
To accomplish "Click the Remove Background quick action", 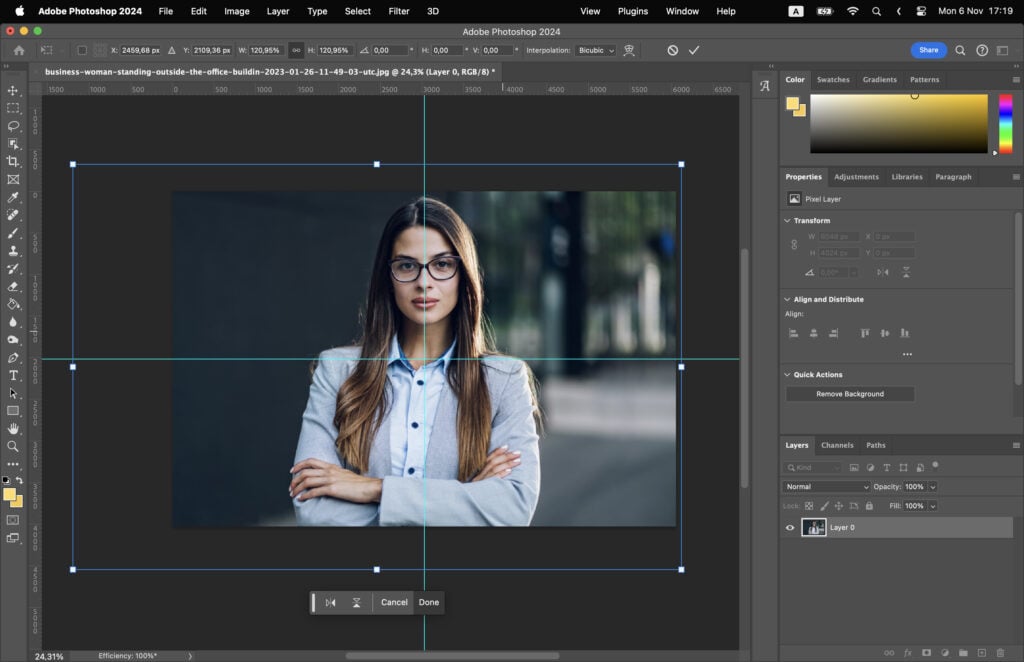I will (x=849, y=394).
